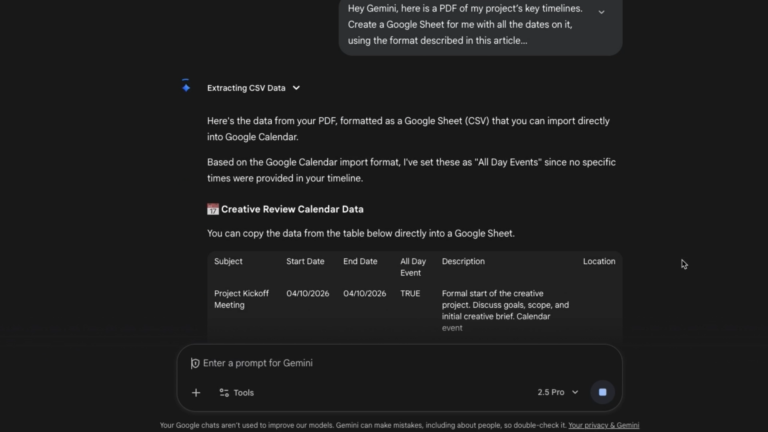The height and width of the screenshot is (432, 768).
Task: Open the 2.5 Pro model selector
Action: coord(557,392)
